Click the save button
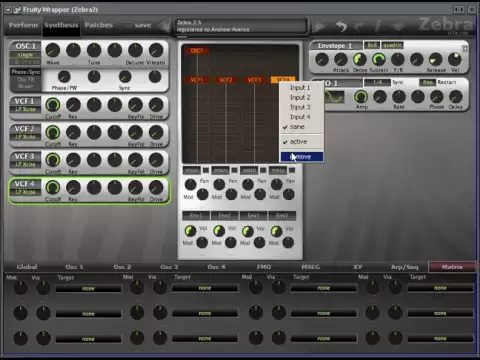The width and height of the screenshot is (480, 360). click(x=143, y=25)
